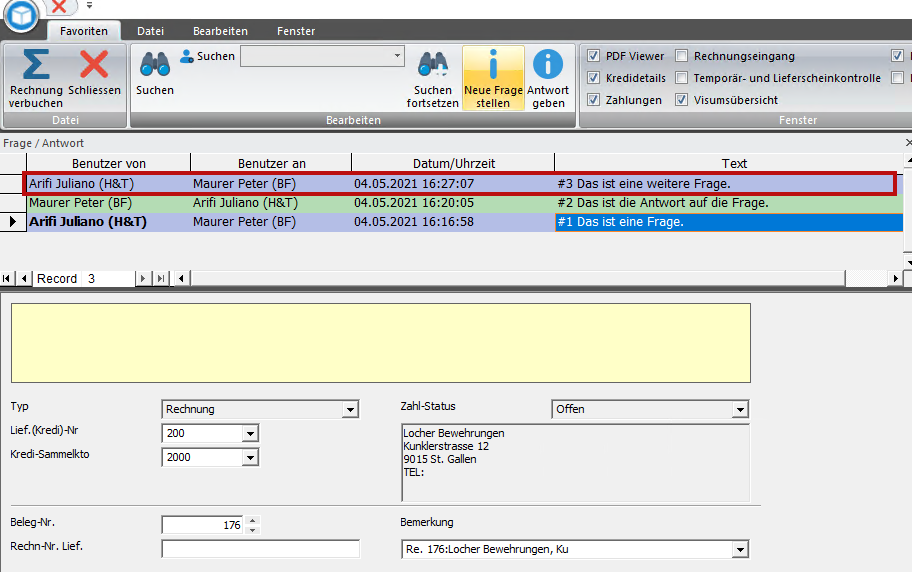Open the Fenster ribbon tab
912x572 pixels.
click(x=296, y=31)
